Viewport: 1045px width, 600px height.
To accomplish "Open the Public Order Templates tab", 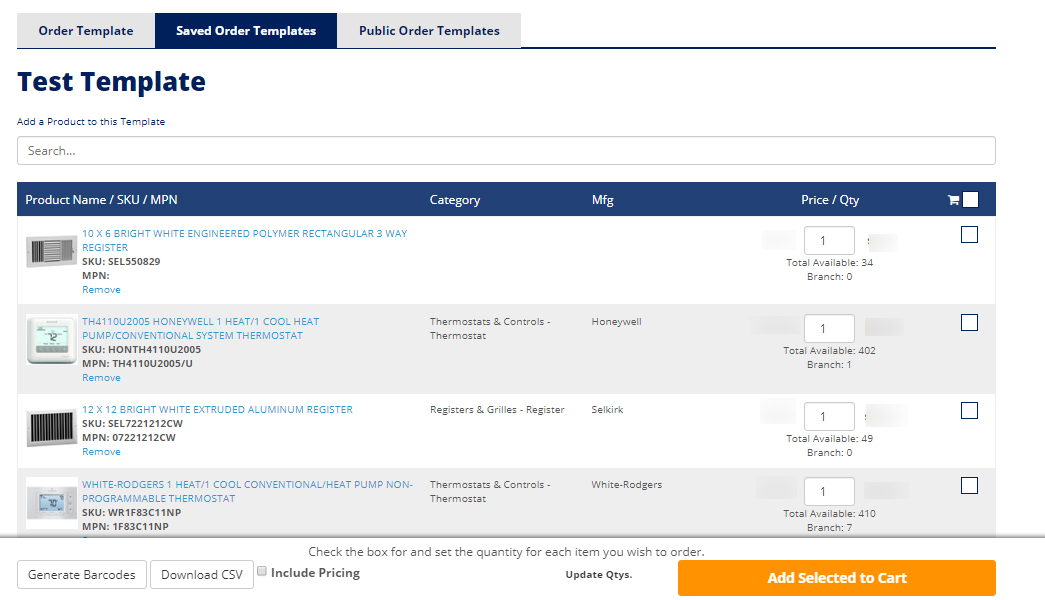I will [429, 31].
